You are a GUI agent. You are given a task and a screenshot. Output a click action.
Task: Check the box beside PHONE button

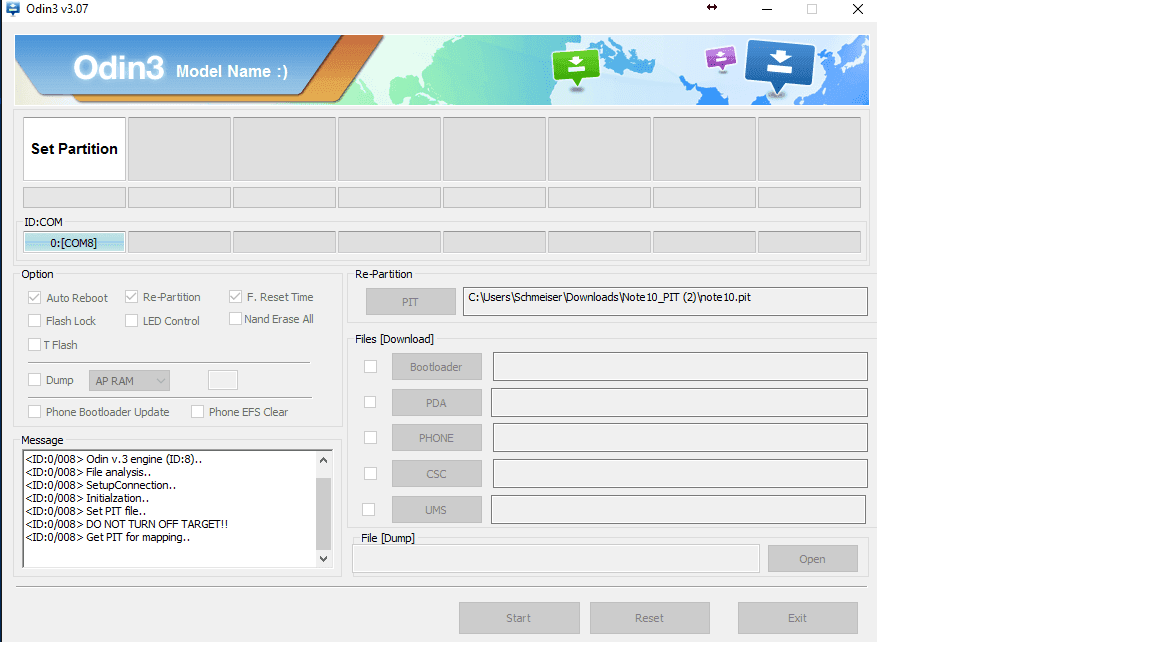pos(370,437)
